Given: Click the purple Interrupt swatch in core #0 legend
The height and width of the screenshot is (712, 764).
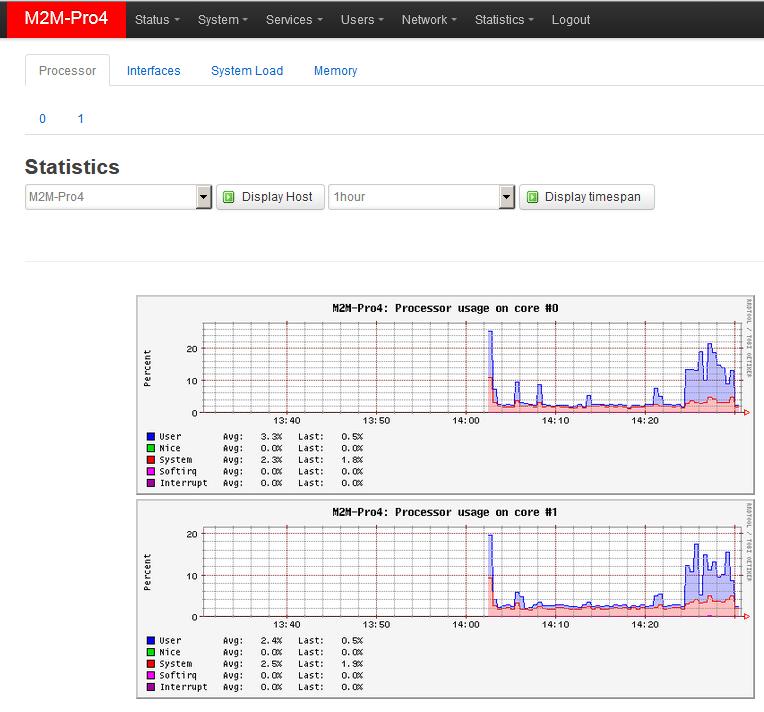Looking at the screenshot, I should click(x=151, y=483).
